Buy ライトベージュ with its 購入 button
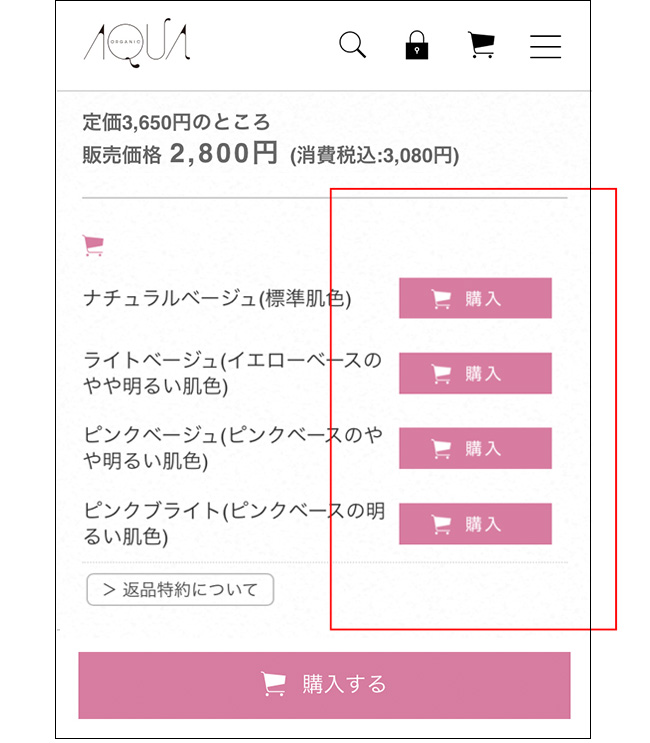 [x=475, y=373]
